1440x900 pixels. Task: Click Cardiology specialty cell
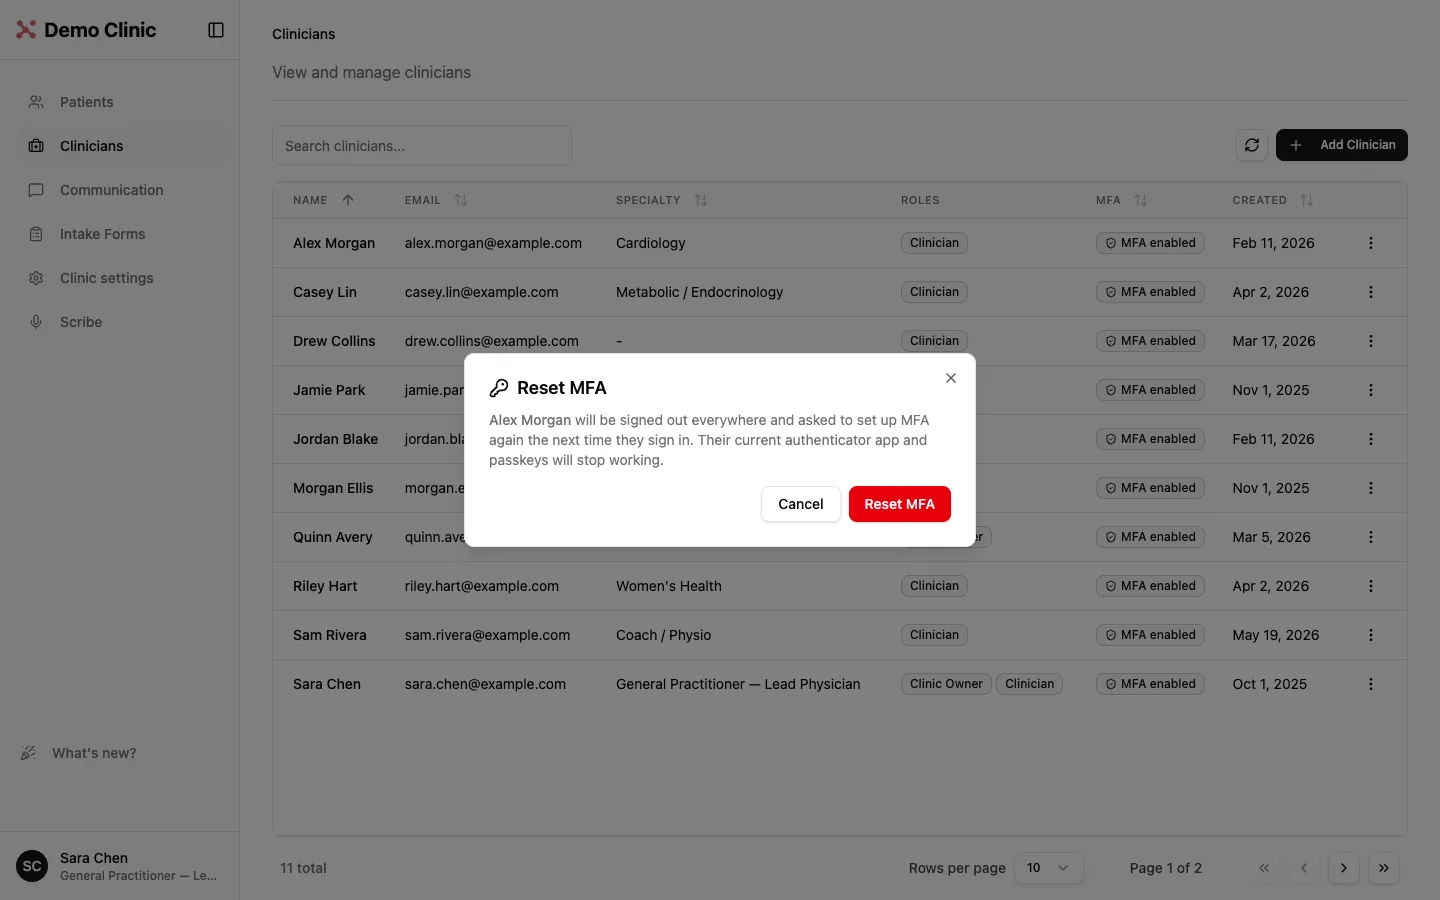pos(651,243)
